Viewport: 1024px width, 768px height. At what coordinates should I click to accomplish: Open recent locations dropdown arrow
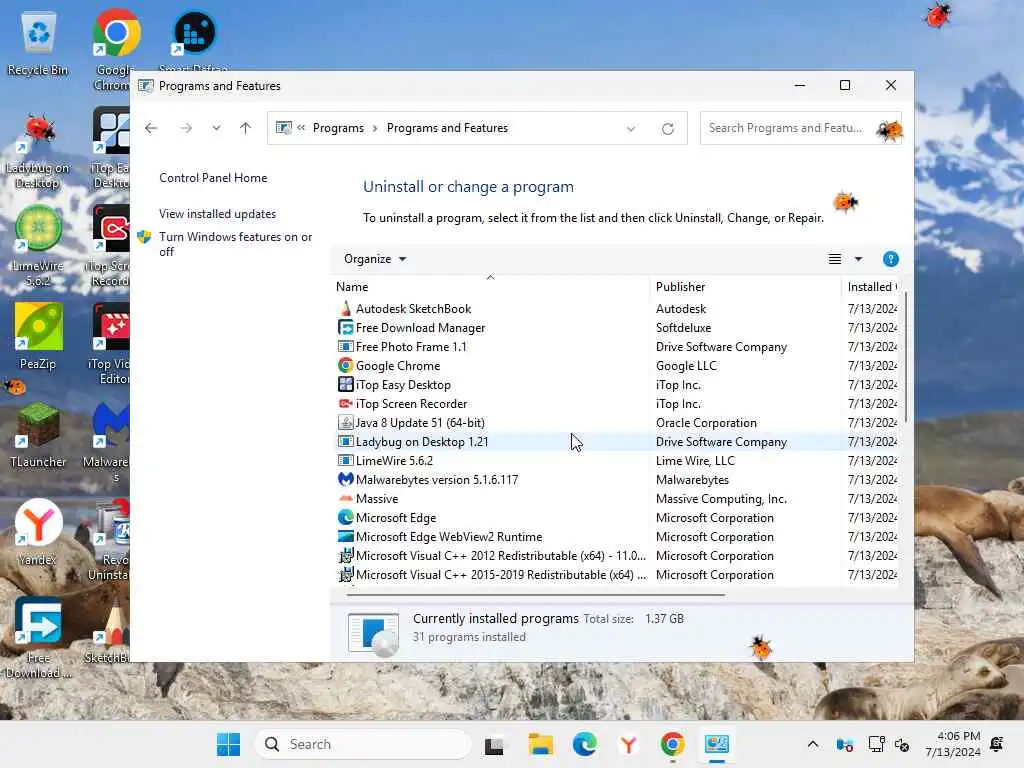[216, 128]
